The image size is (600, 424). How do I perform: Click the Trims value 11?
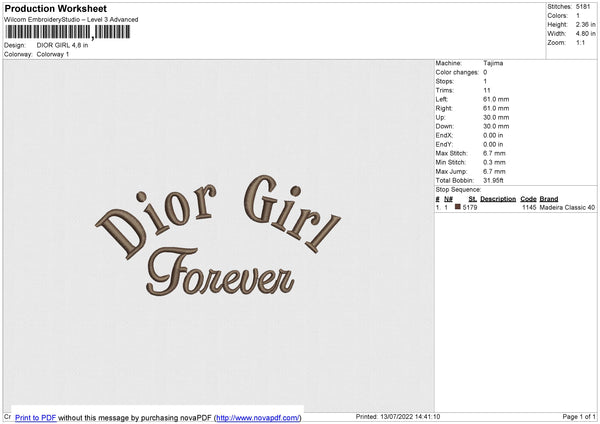click(x=486, y=90)
